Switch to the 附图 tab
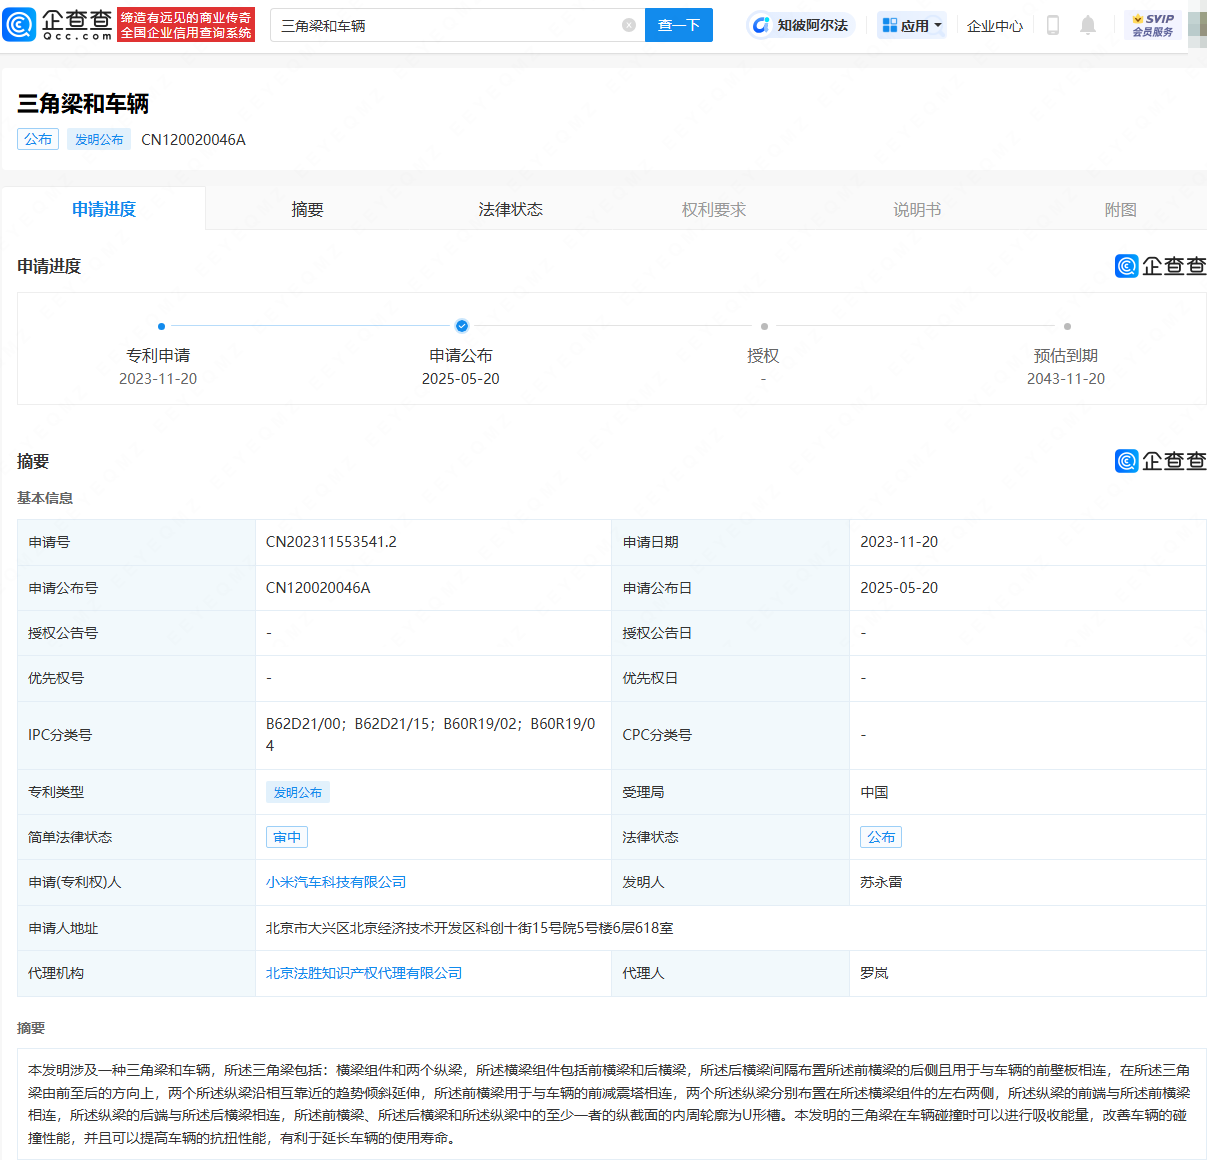The width and height of the screenshot is (1207, 1160). click(x=1120, y=209)
